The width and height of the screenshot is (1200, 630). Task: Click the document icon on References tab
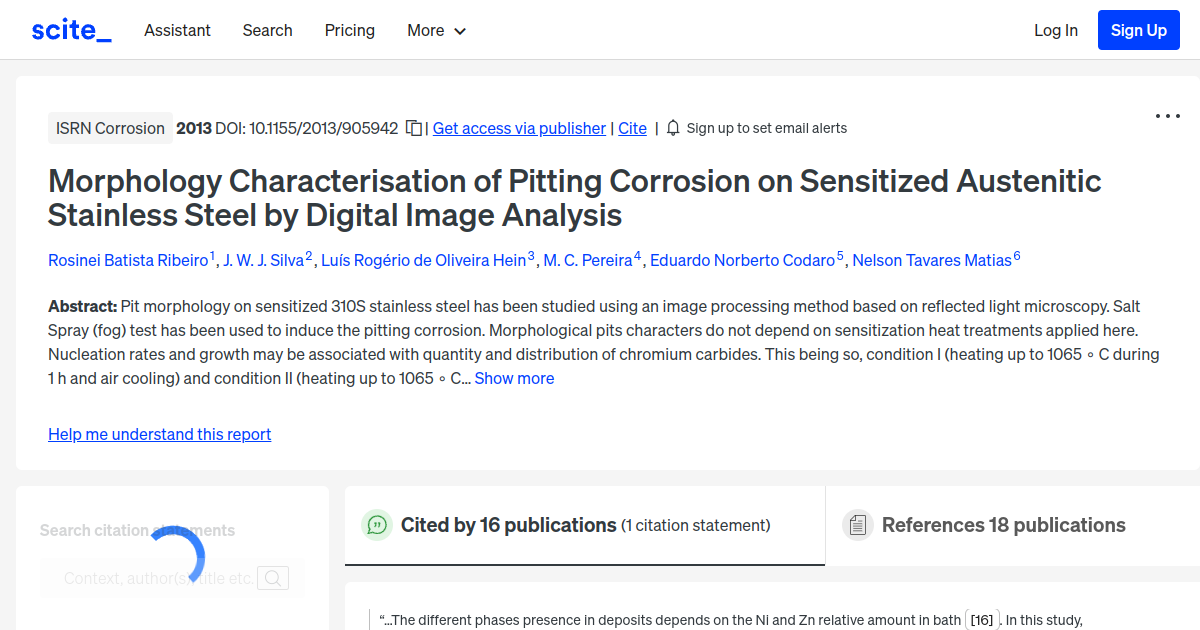pos(857,524)
